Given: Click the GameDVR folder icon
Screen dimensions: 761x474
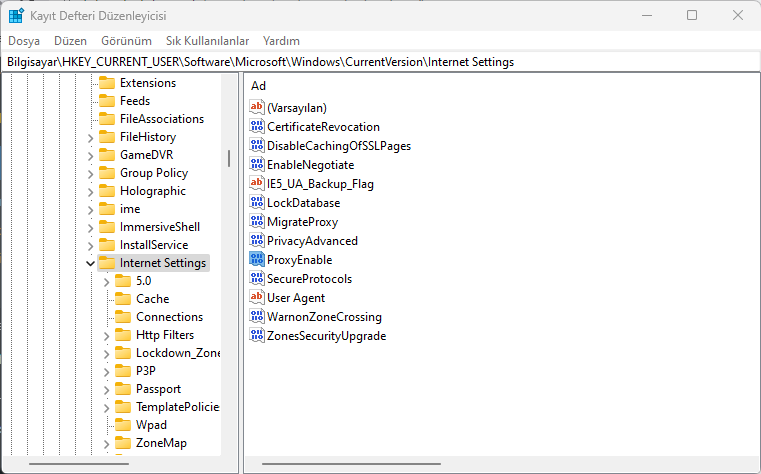Looking at the screenshot, I should coord(107,155).
